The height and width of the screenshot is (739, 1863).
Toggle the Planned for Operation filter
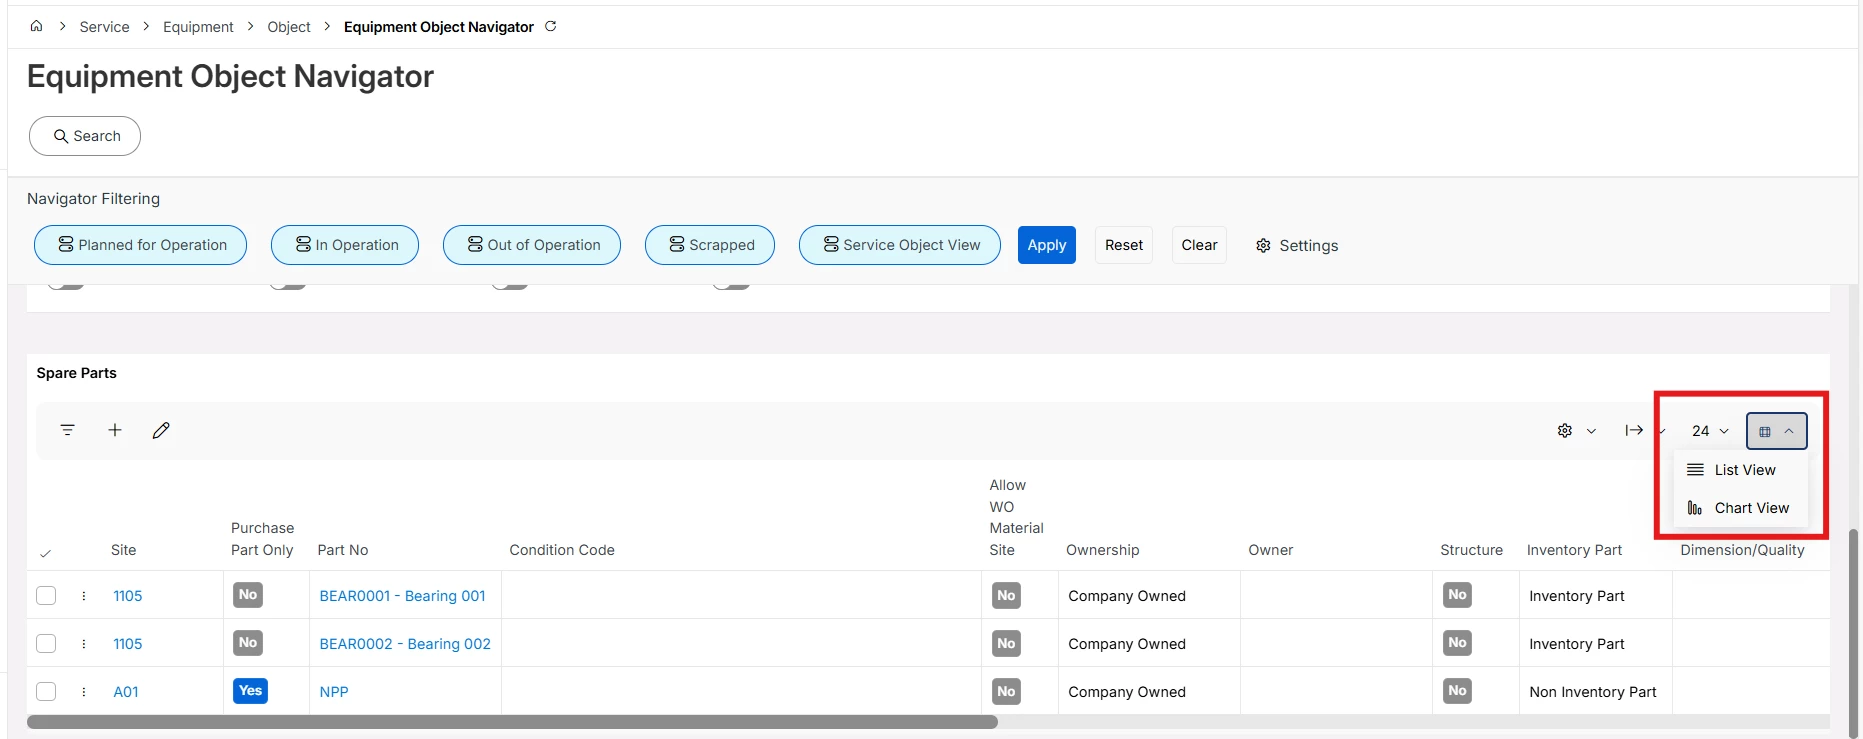[x=141, y=245]
